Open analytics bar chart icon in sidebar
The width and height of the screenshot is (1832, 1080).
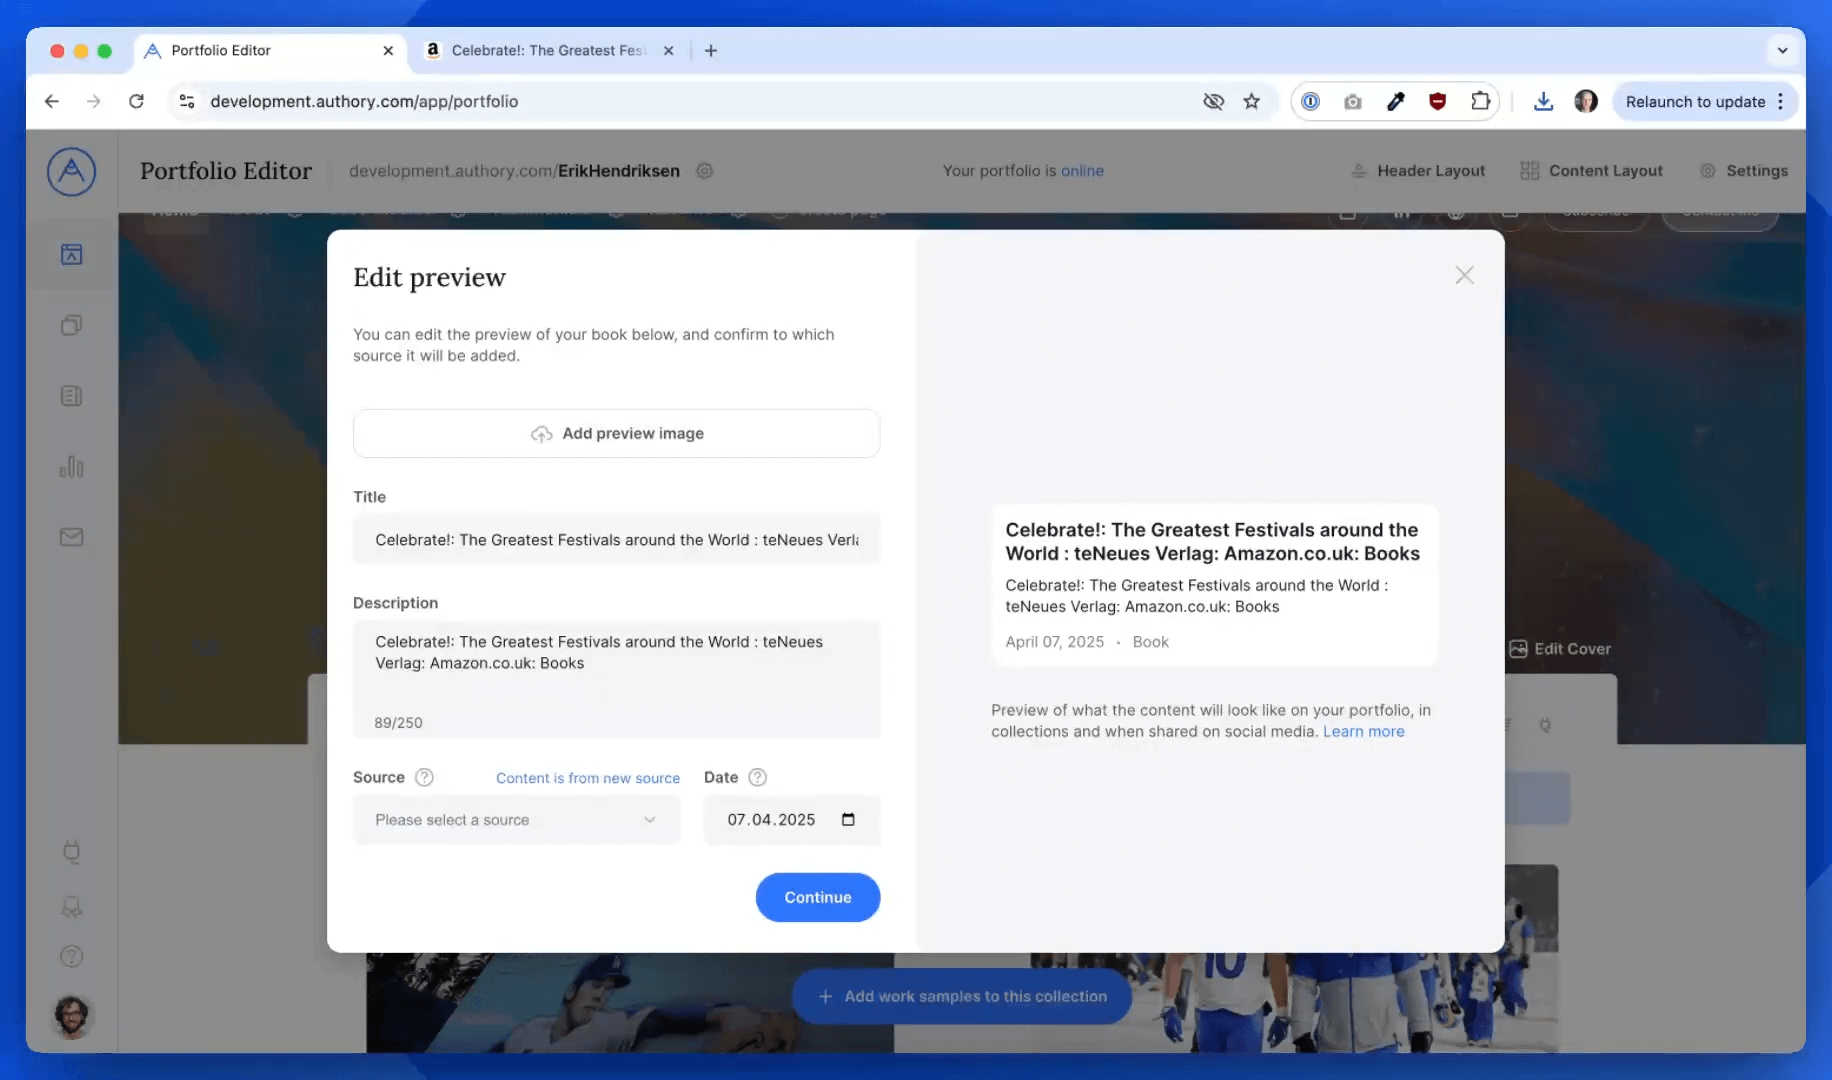point(71,467)
